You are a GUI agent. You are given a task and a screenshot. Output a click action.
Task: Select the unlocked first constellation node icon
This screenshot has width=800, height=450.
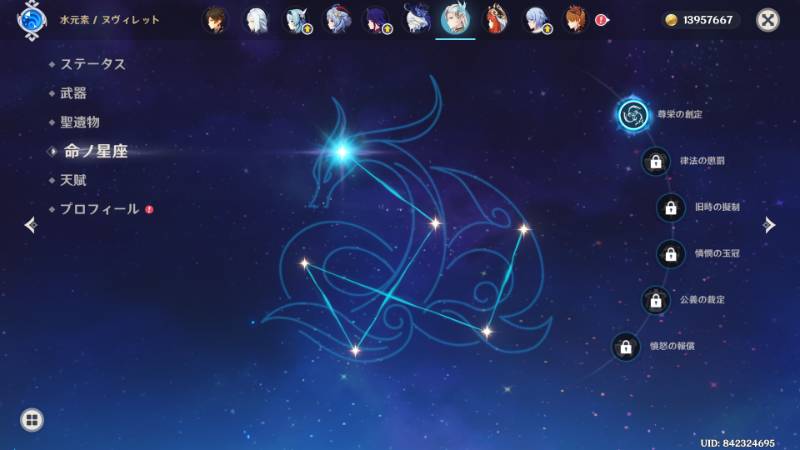pos(633,115)
